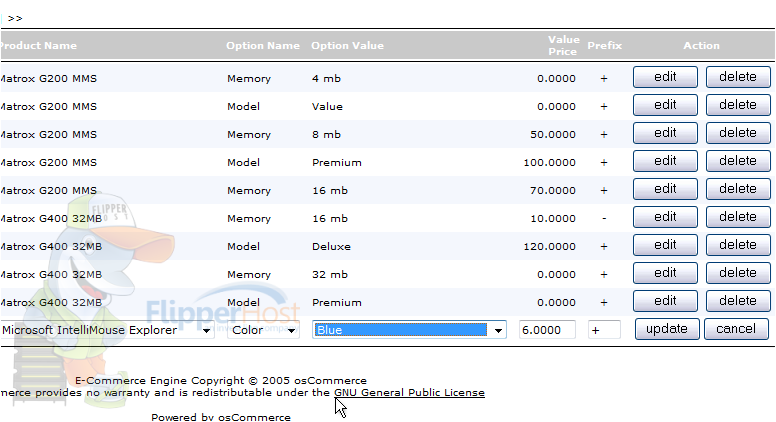Edit the G200 MMS Memory 8 mb row

pyautogui.click(x=665, y=133)
